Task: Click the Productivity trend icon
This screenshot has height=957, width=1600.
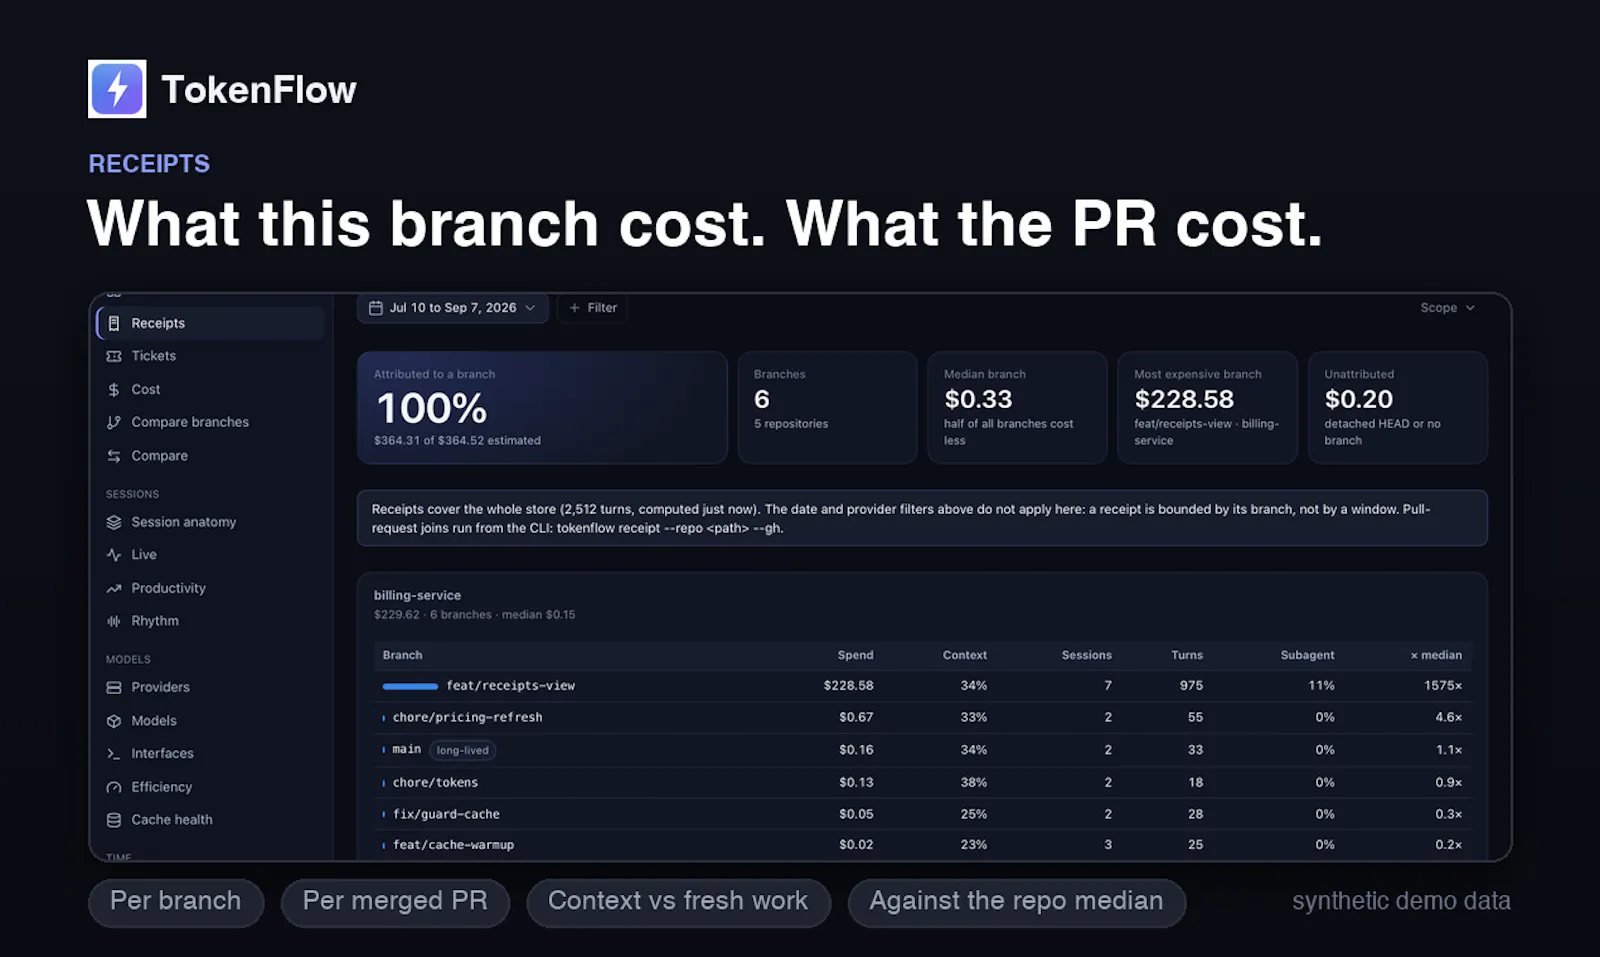Action: pos(114,588)
